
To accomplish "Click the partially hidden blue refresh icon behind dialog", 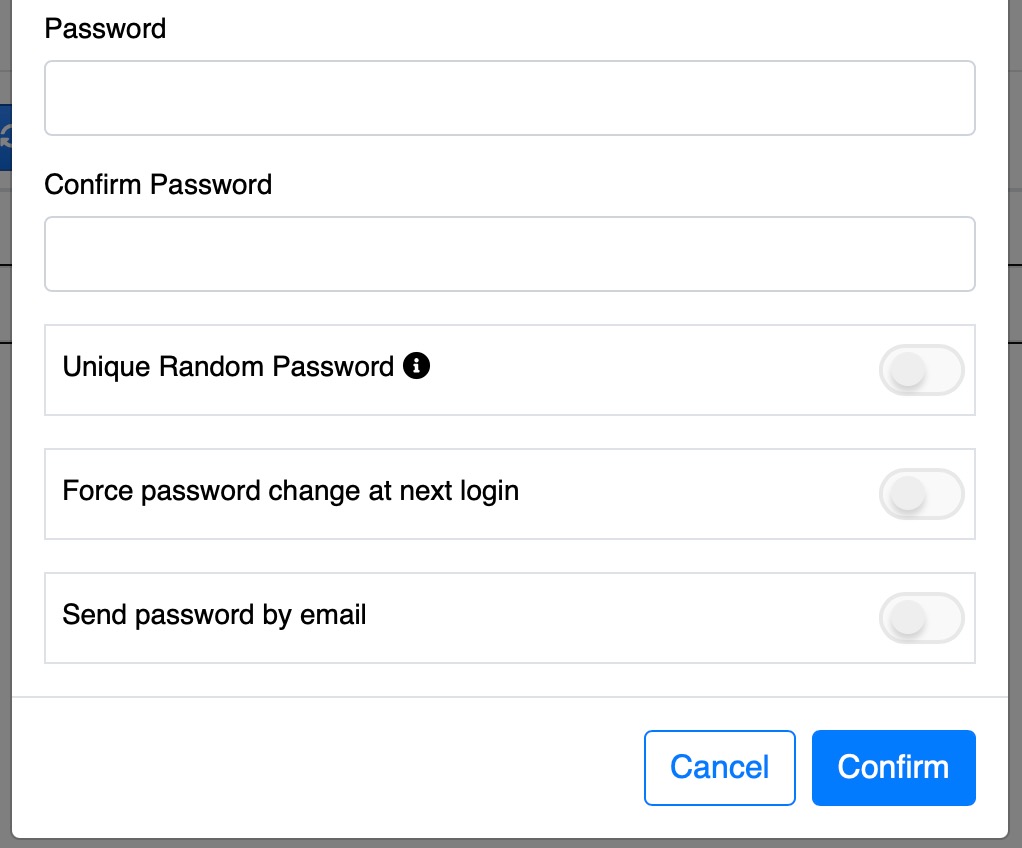I will coord(6,138).
